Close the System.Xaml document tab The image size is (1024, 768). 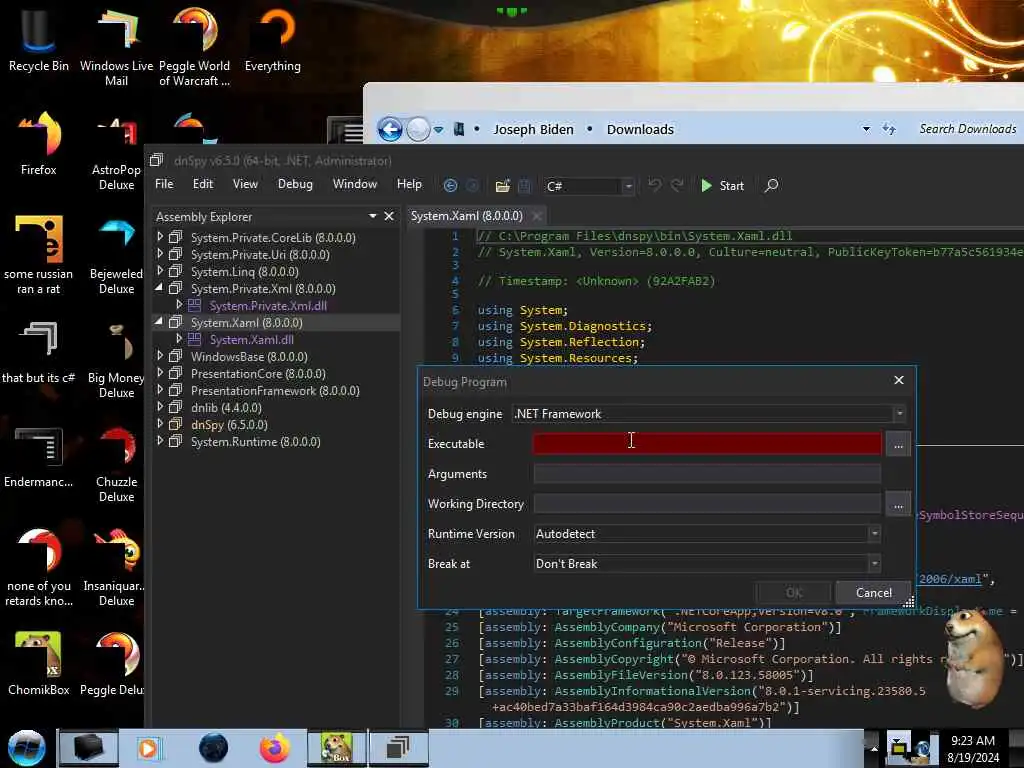pos(537,216)
